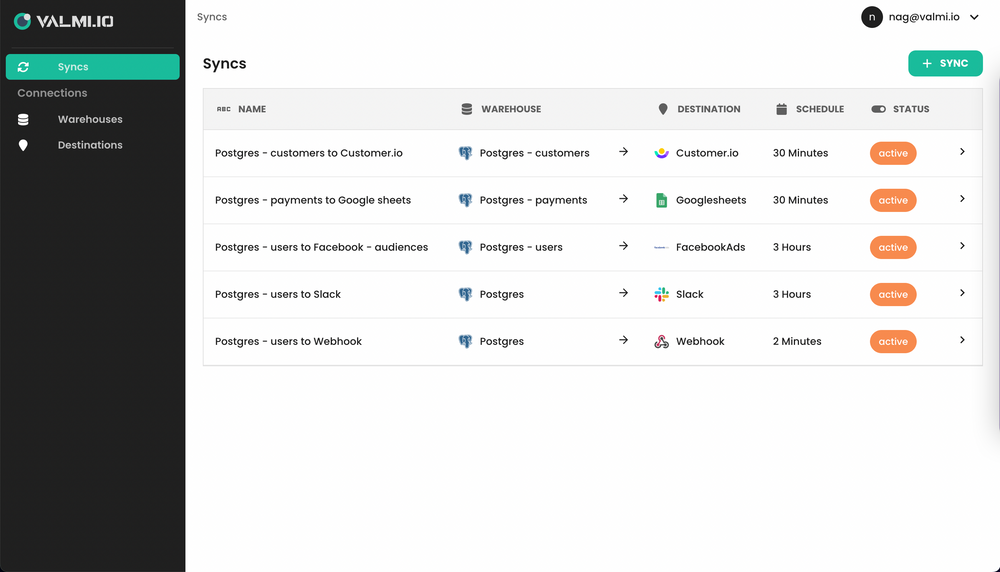The height and width of the screenshot is (572, 1000).
Task: Click the Webhook destination icon
Action: (661, 341)
